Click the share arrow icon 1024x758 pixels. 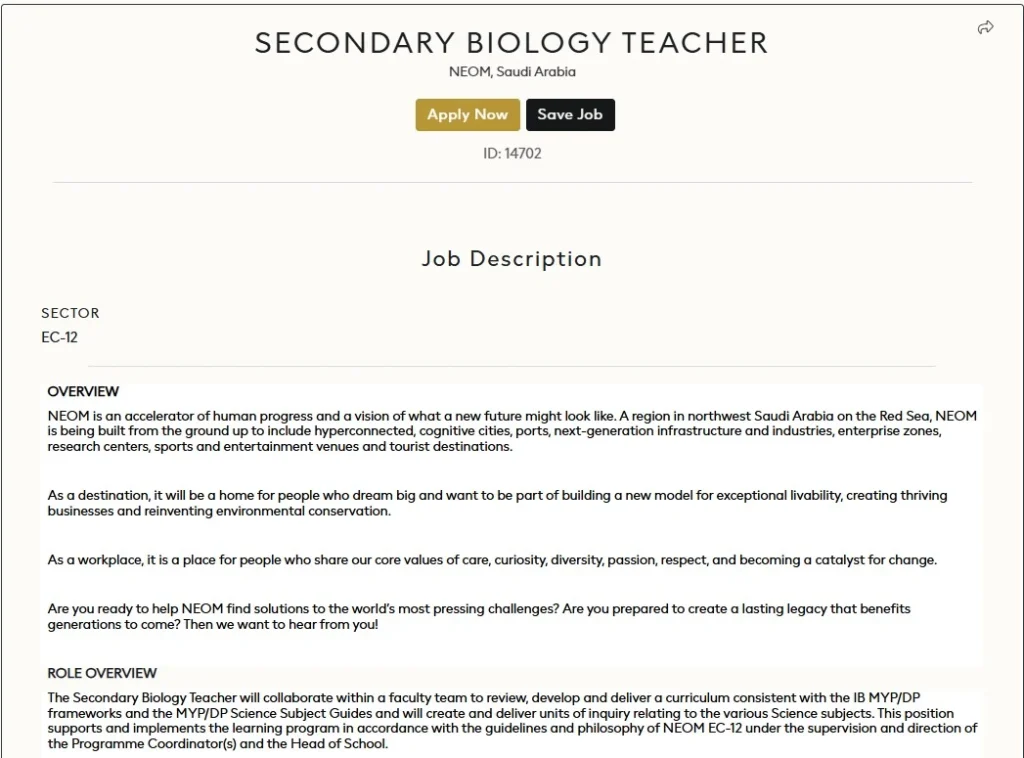click(985, 28)
